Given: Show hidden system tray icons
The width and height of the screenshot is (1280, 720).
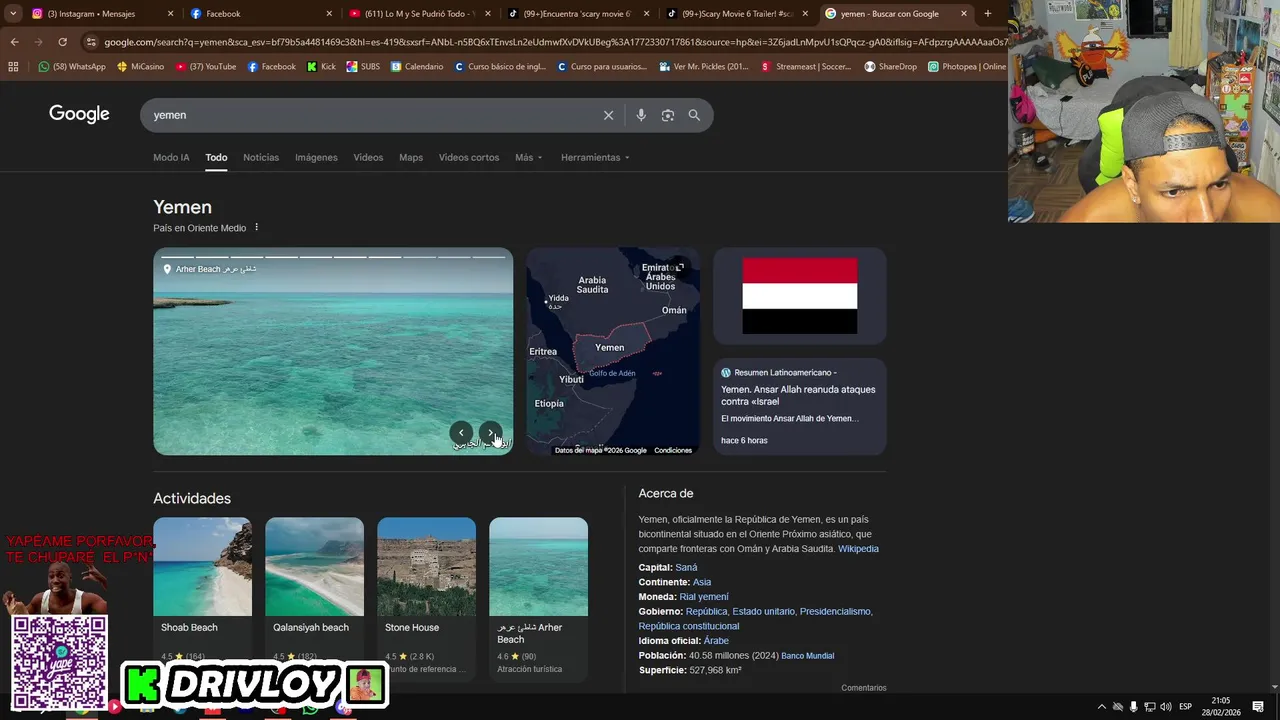Looking at the screenshot, I should pos(1102,706).
